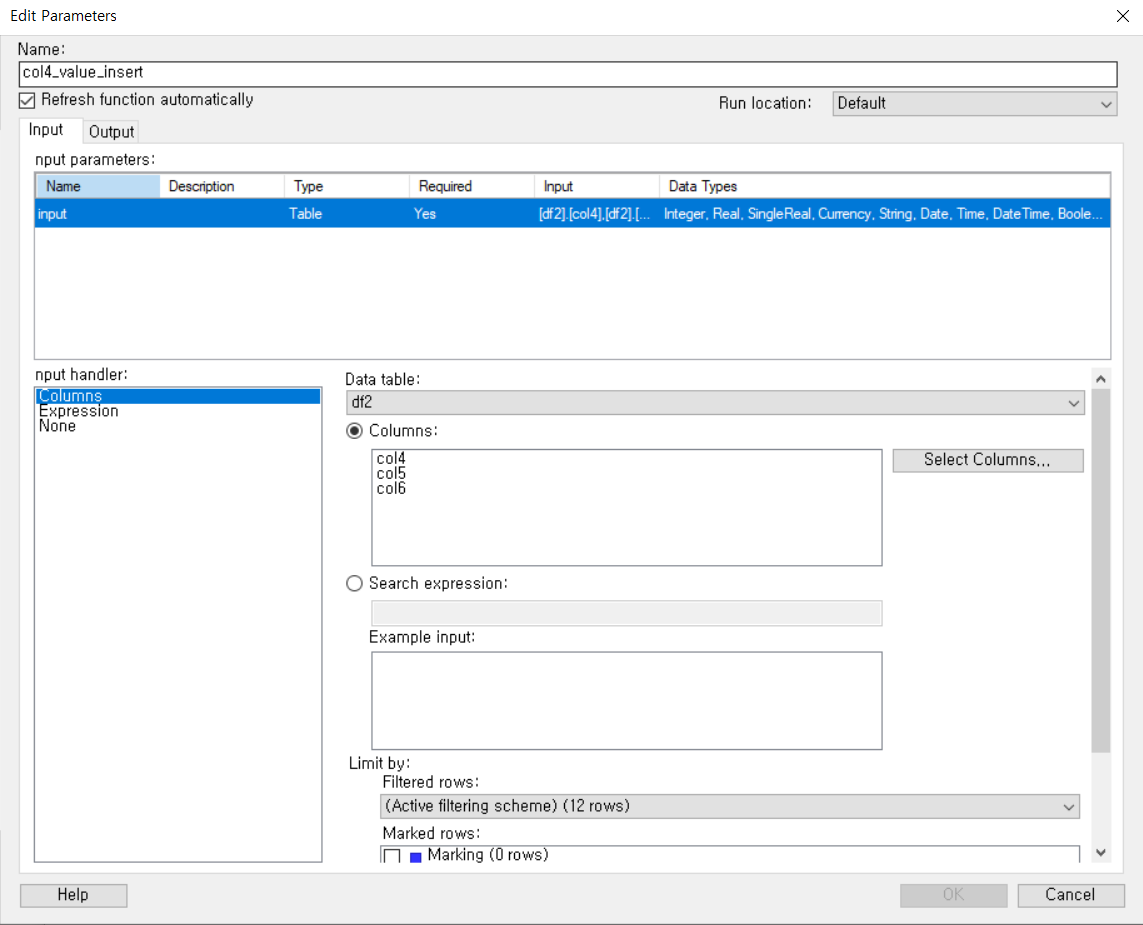
Task: Open the Data table df2 dropdown
Action: [715, 402]
